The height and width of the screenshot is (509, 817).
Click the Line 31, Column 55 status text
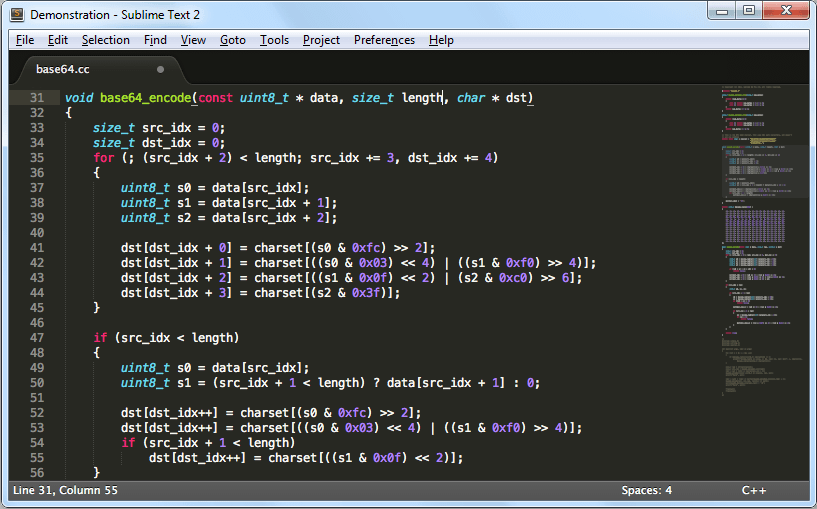click(65, 490)
